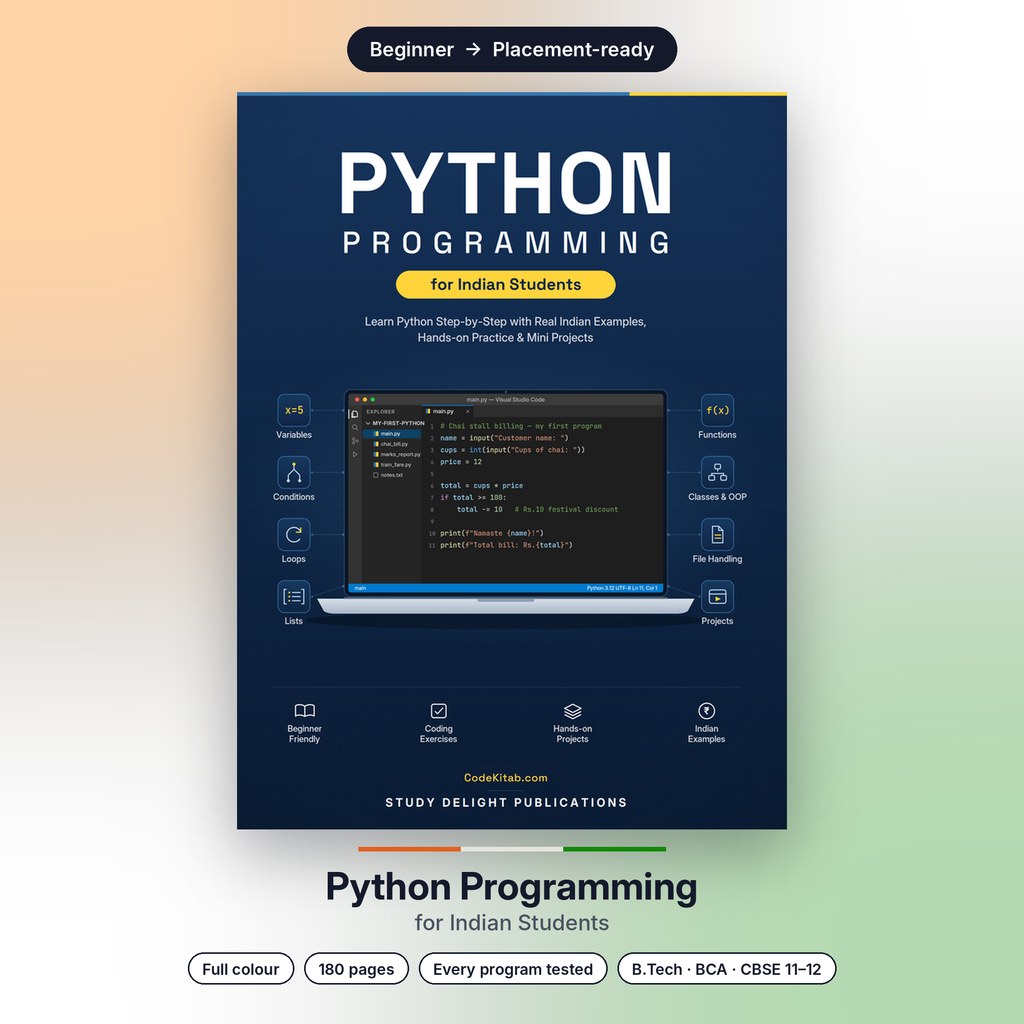Open the Search icon in the VS Code activity bar
This screenshot has height=1024, width=1024.
point(355,428)
